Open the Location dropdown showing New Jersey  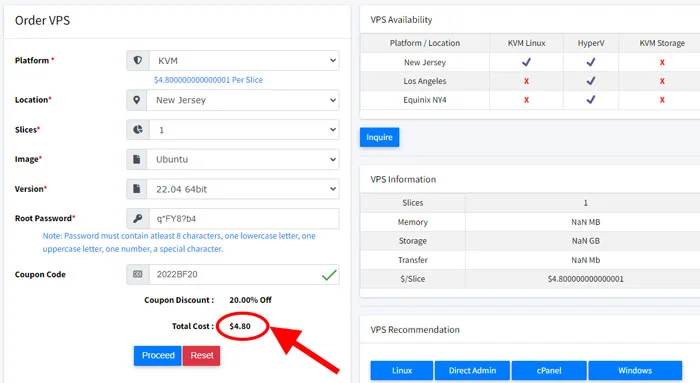243,100
